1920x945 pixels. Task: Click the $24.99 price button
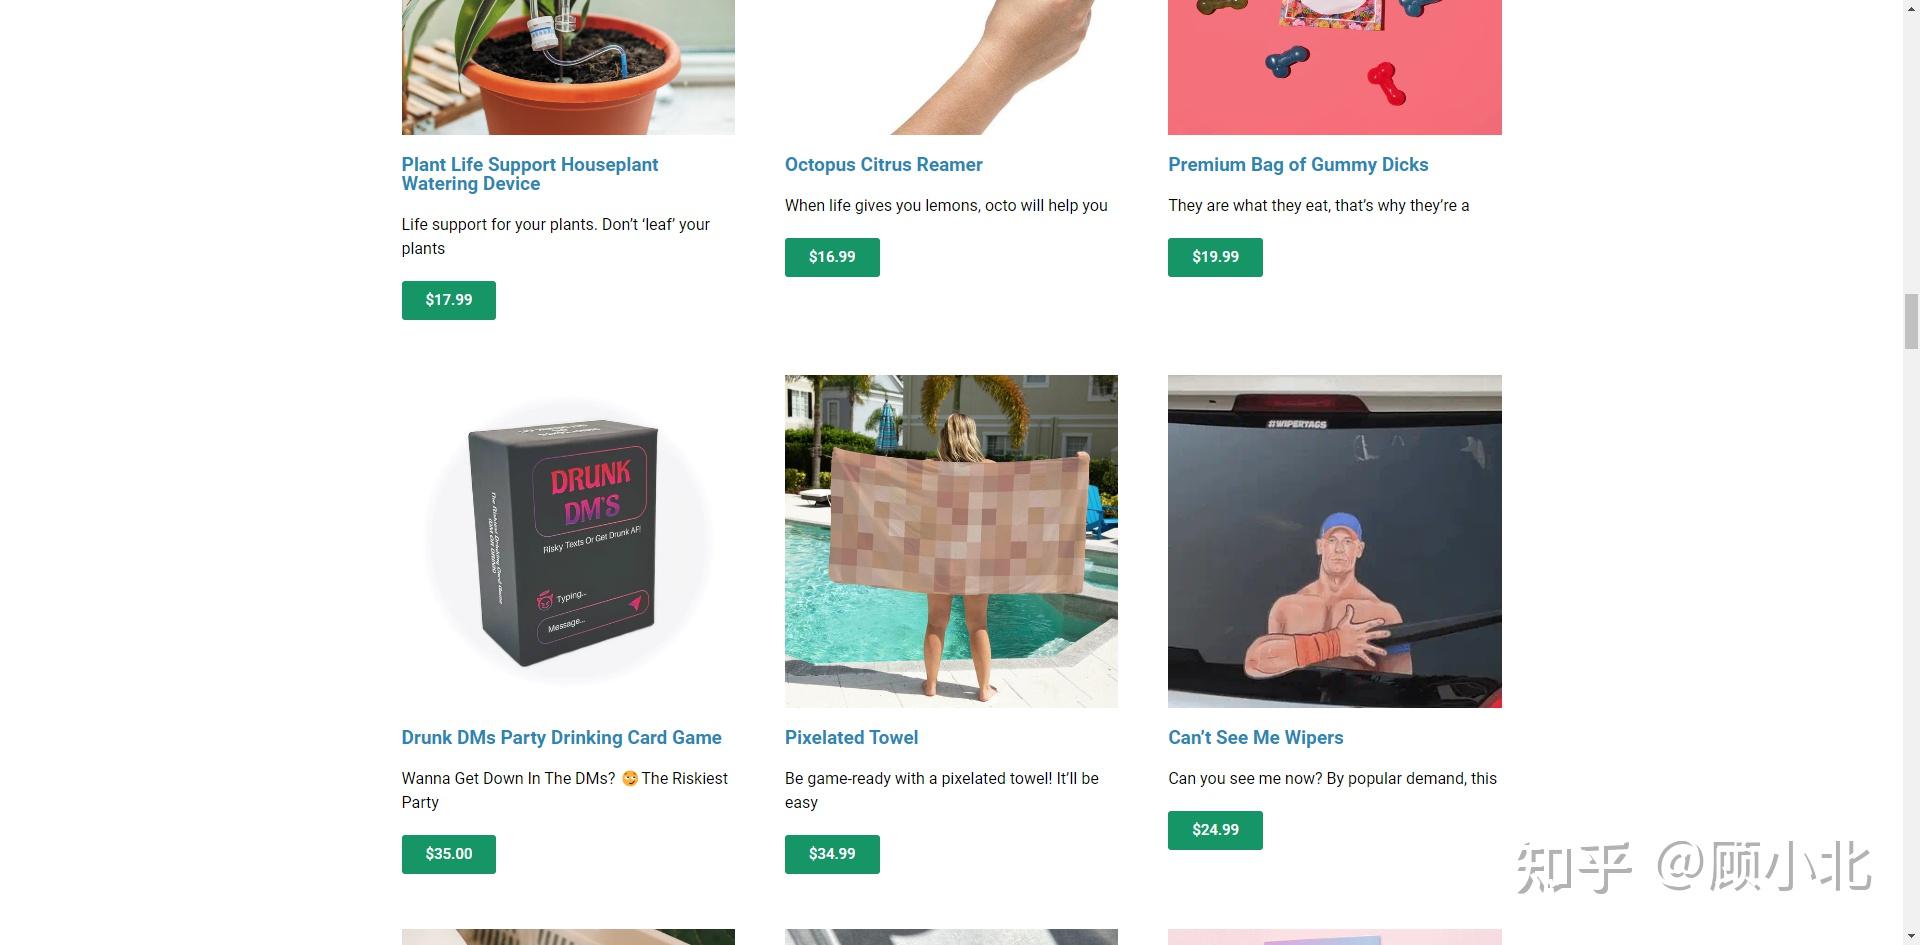tap(1215, 830)
